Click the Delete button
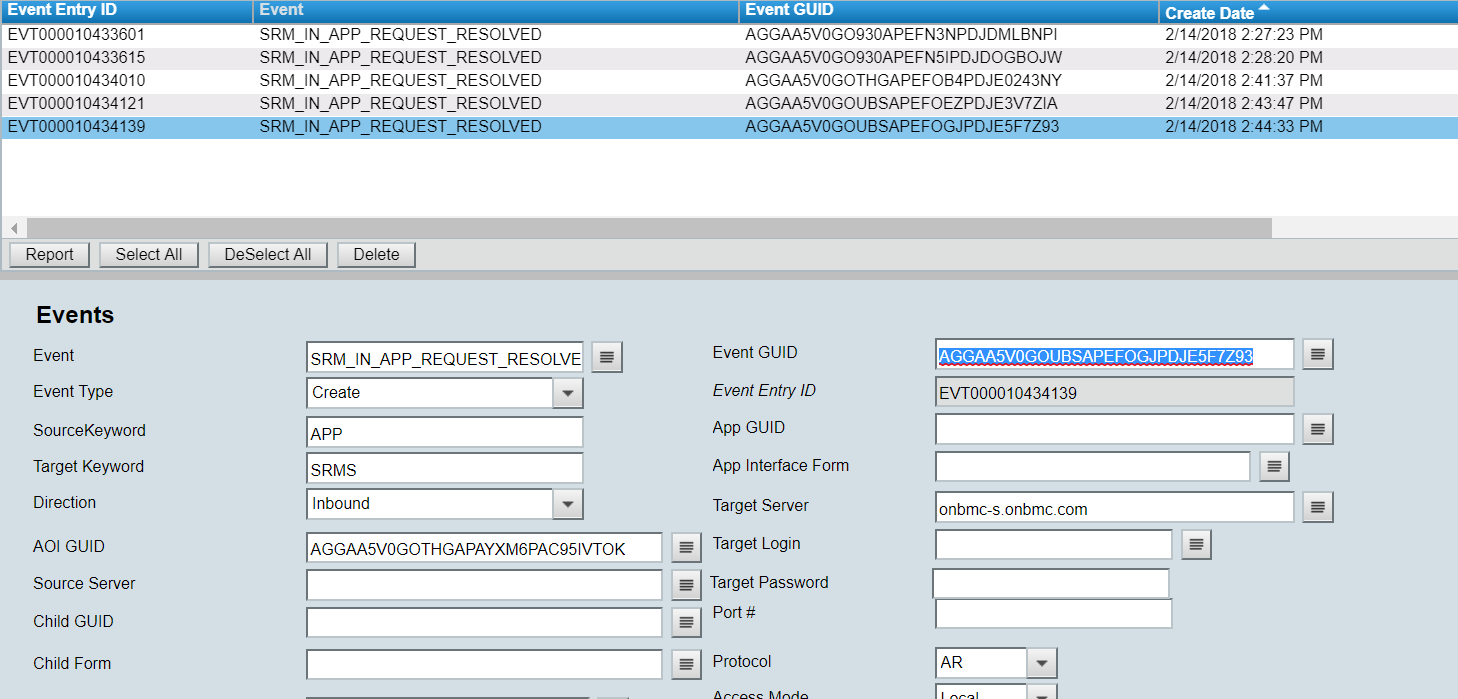The image size is (1458, 699). (x=377, y=254)
